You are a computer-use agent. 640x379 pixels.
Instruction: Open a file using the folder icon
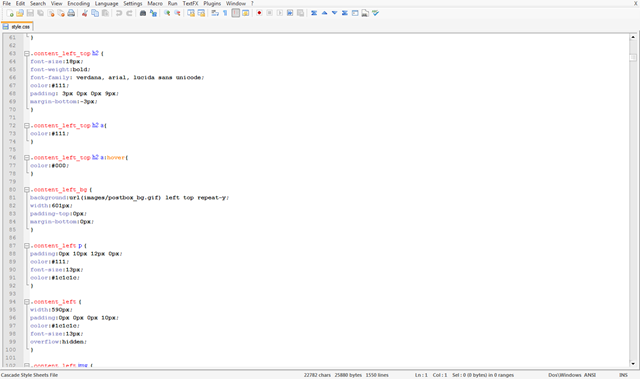coord(20,13)
